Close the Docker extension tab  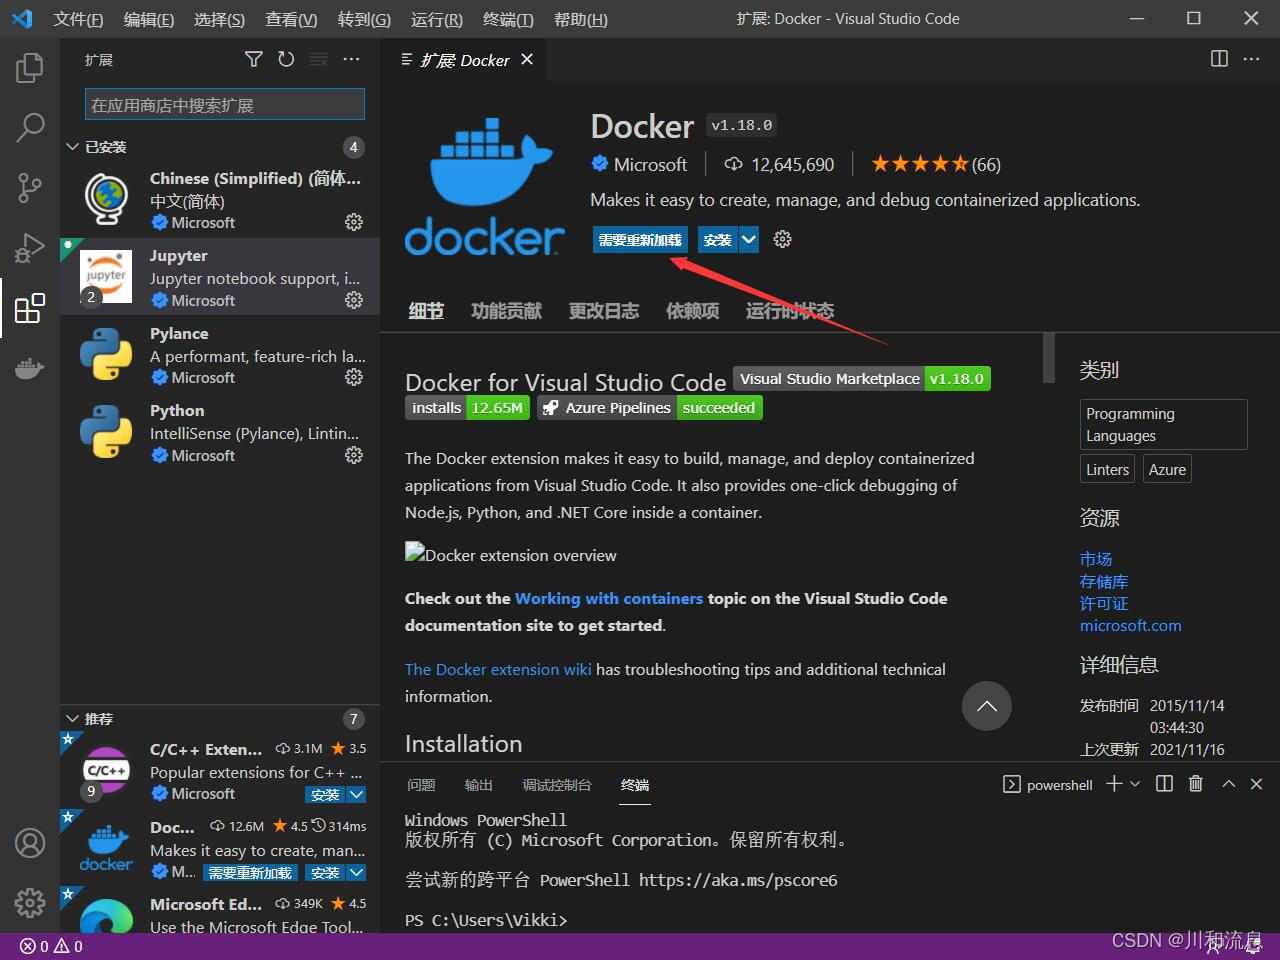pos(527,60)
